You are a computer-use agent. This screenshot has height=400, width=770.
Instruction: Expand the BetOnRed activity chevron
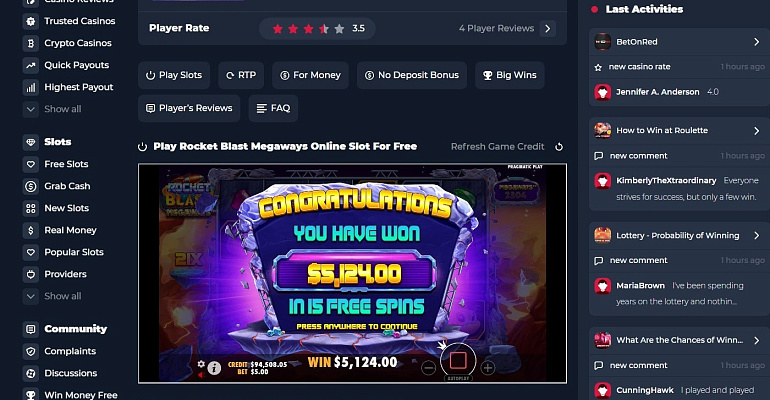(x=756, y=42)
